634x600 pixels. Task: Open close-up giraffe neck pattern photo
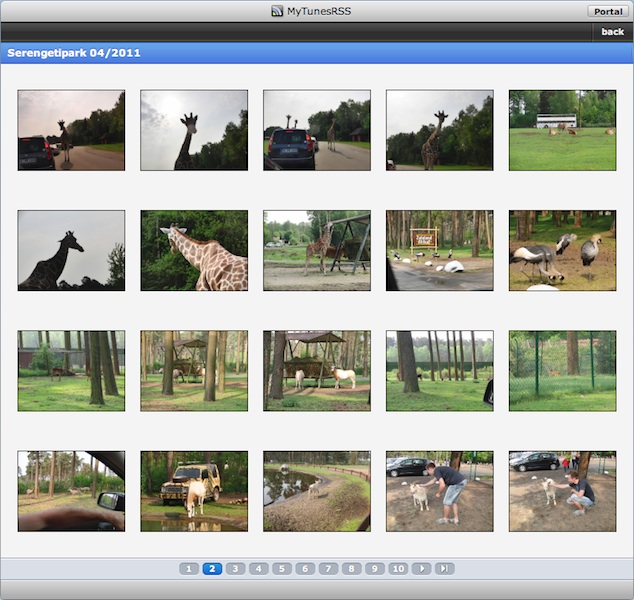(x=194, y=250)
